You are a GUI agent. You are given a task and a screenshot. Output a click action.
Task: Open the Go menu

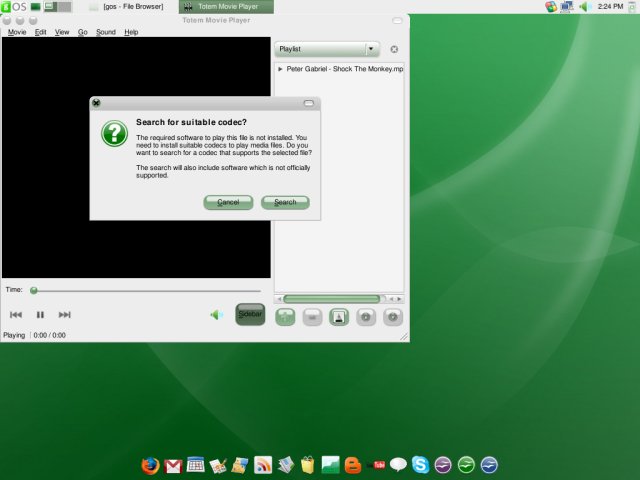[82, 32]
